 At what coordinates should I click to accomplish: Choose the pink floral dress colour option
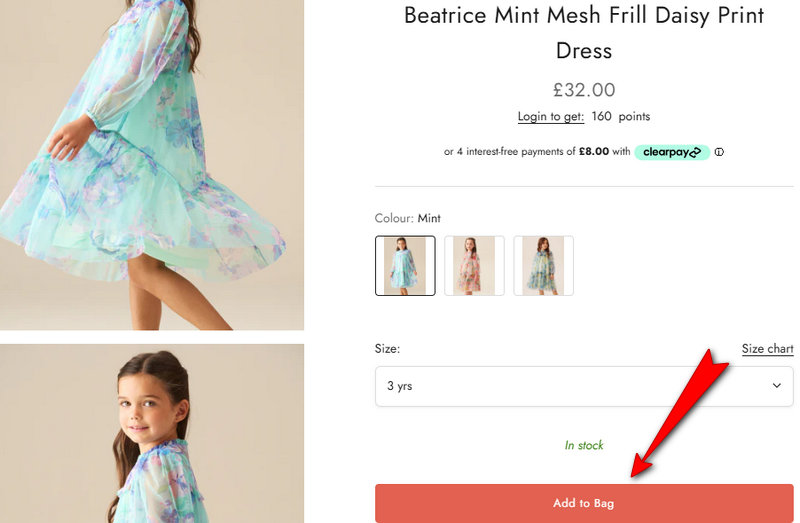(x=474, y=266)
